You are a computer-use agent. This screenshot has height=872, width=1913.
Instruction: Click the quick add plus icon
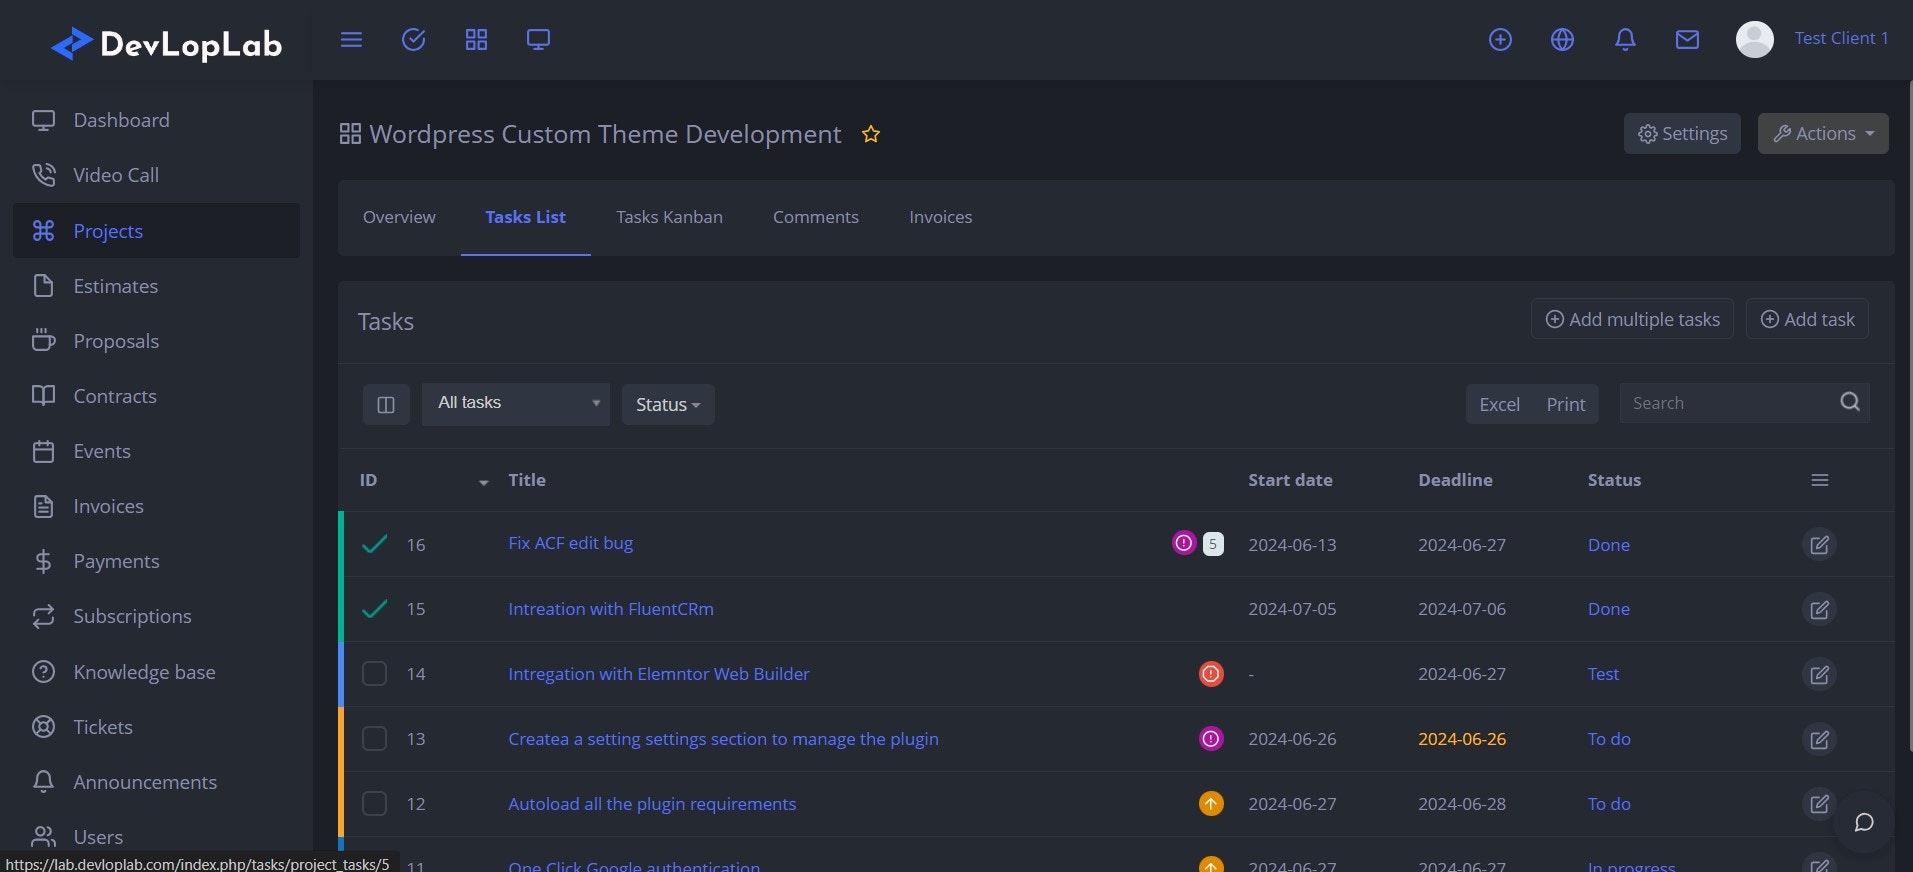pyautogui.click(x=1500, y=40)
